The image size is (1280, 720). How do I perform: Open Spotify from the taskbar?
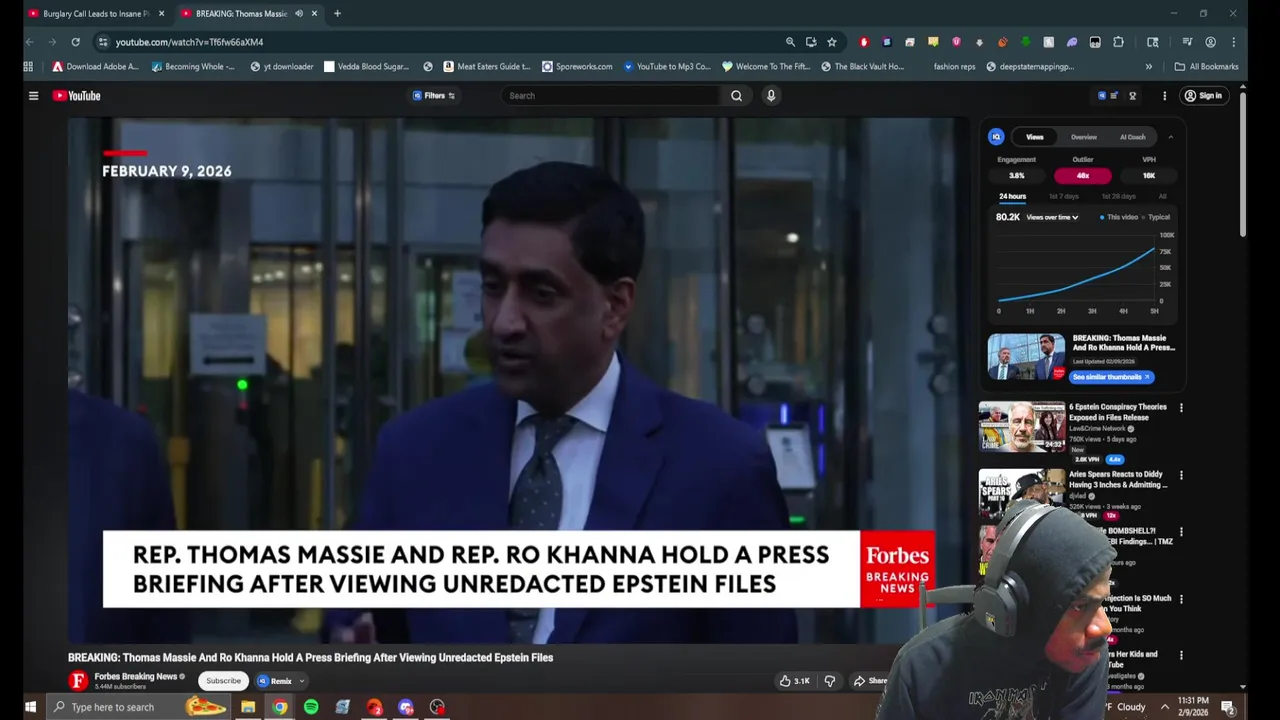[311, 707]
